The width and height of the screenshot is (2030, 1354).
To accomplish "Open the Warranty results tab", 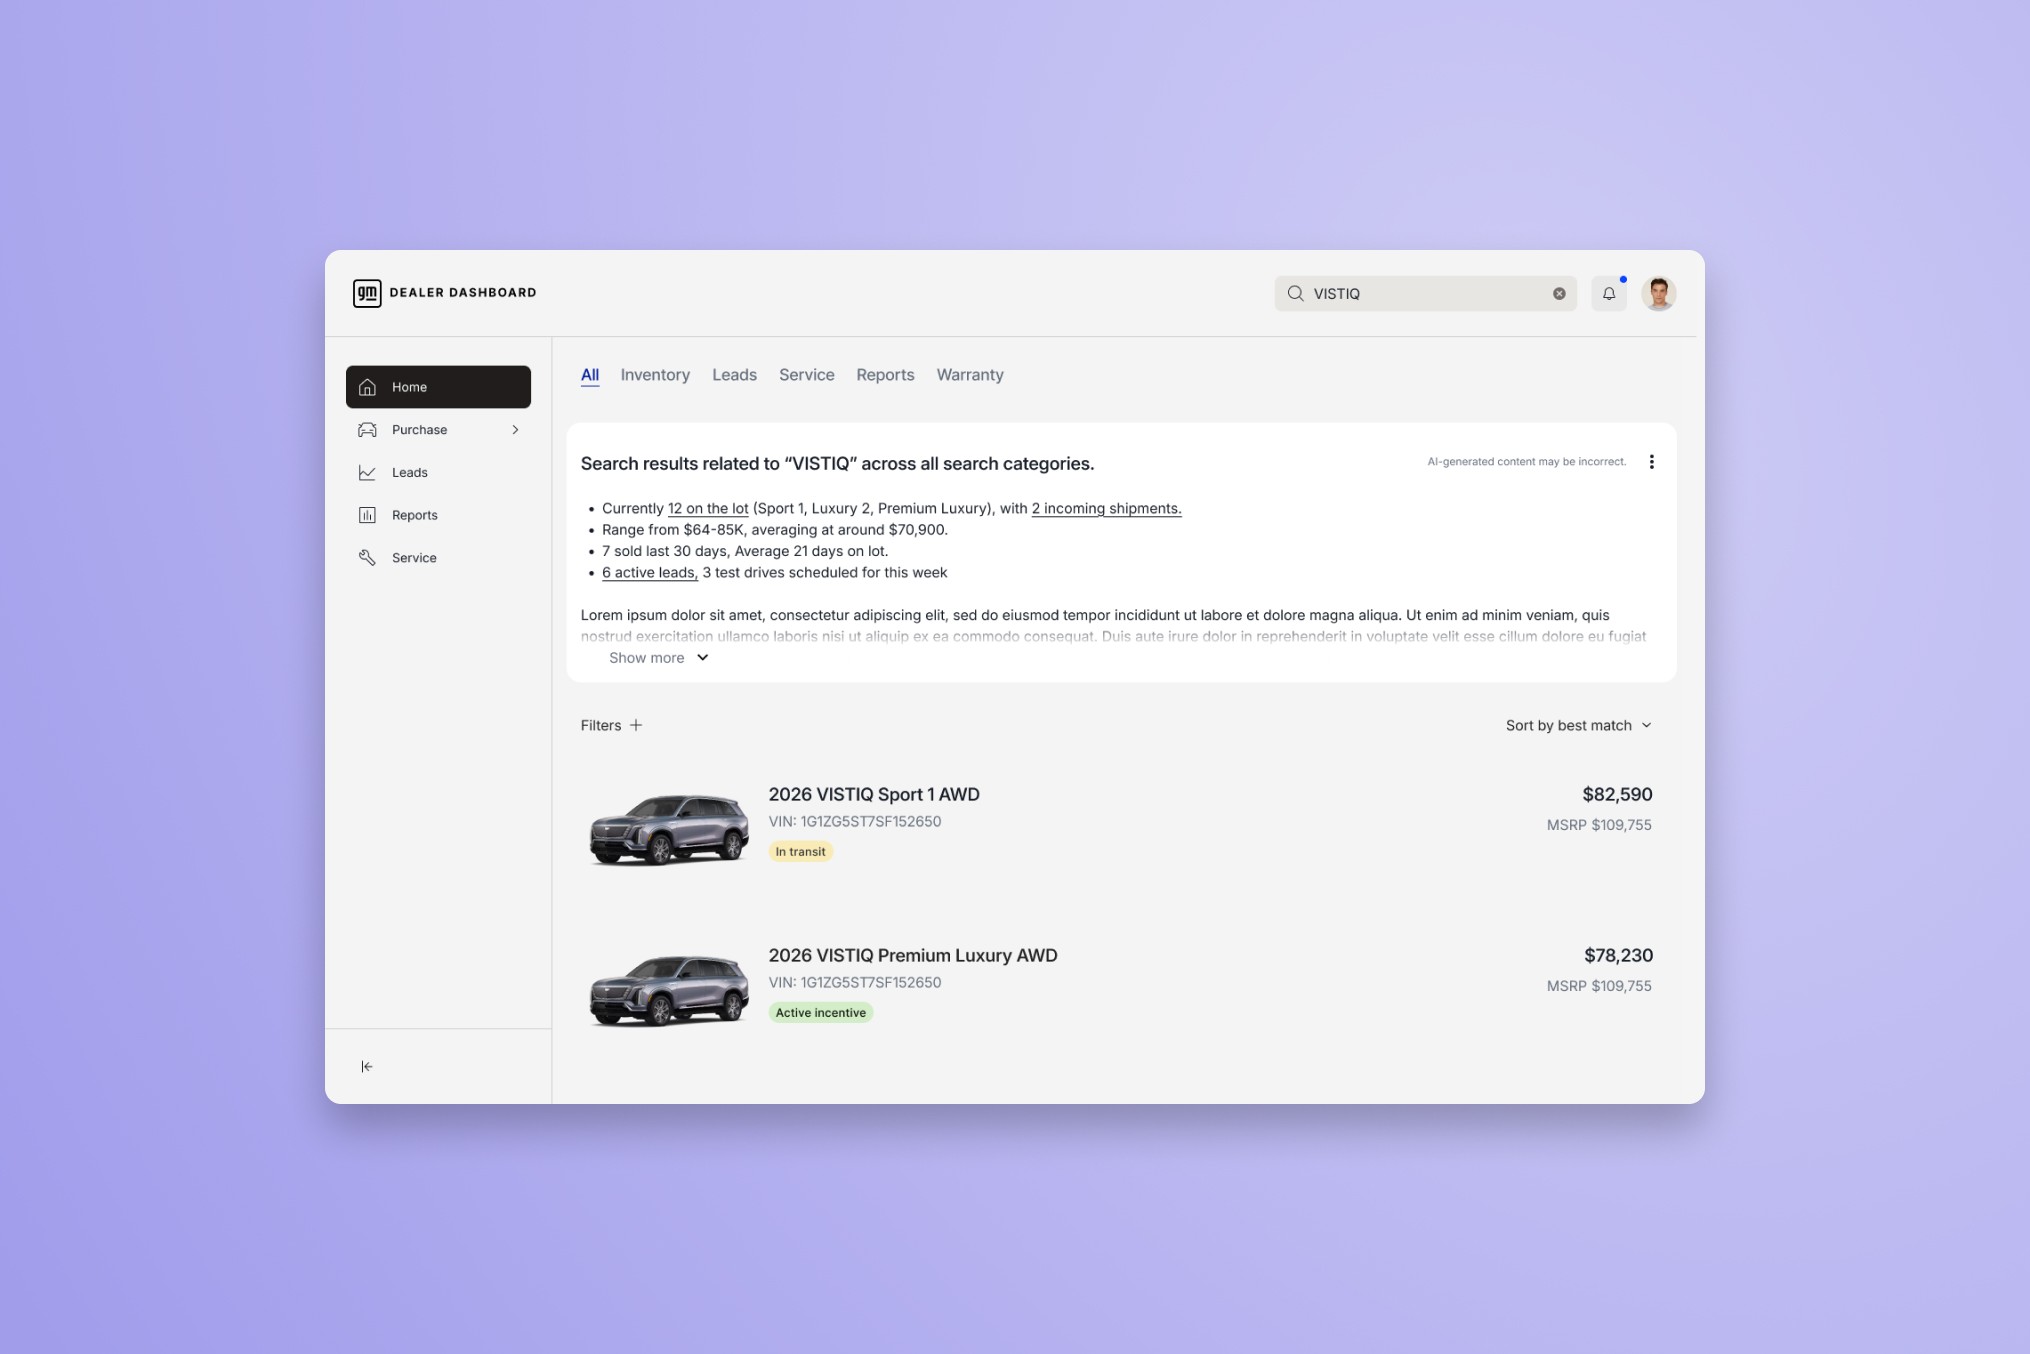I will pyautogui.click(x=969, y=375).
